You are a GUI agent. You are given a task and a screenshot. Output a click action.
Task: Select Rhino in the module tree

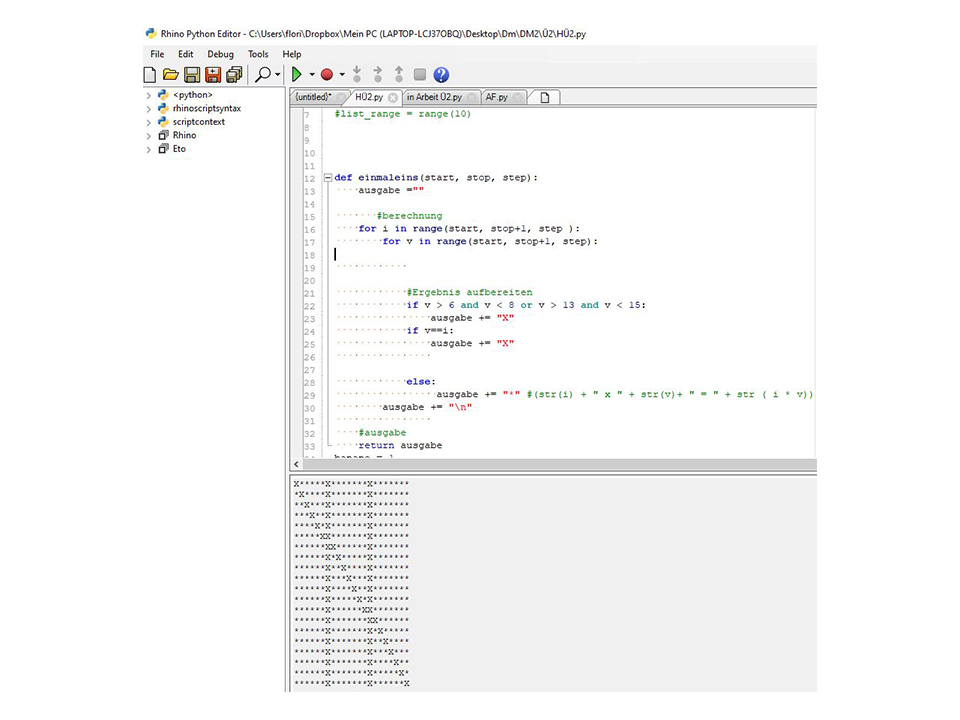[184, 135]
